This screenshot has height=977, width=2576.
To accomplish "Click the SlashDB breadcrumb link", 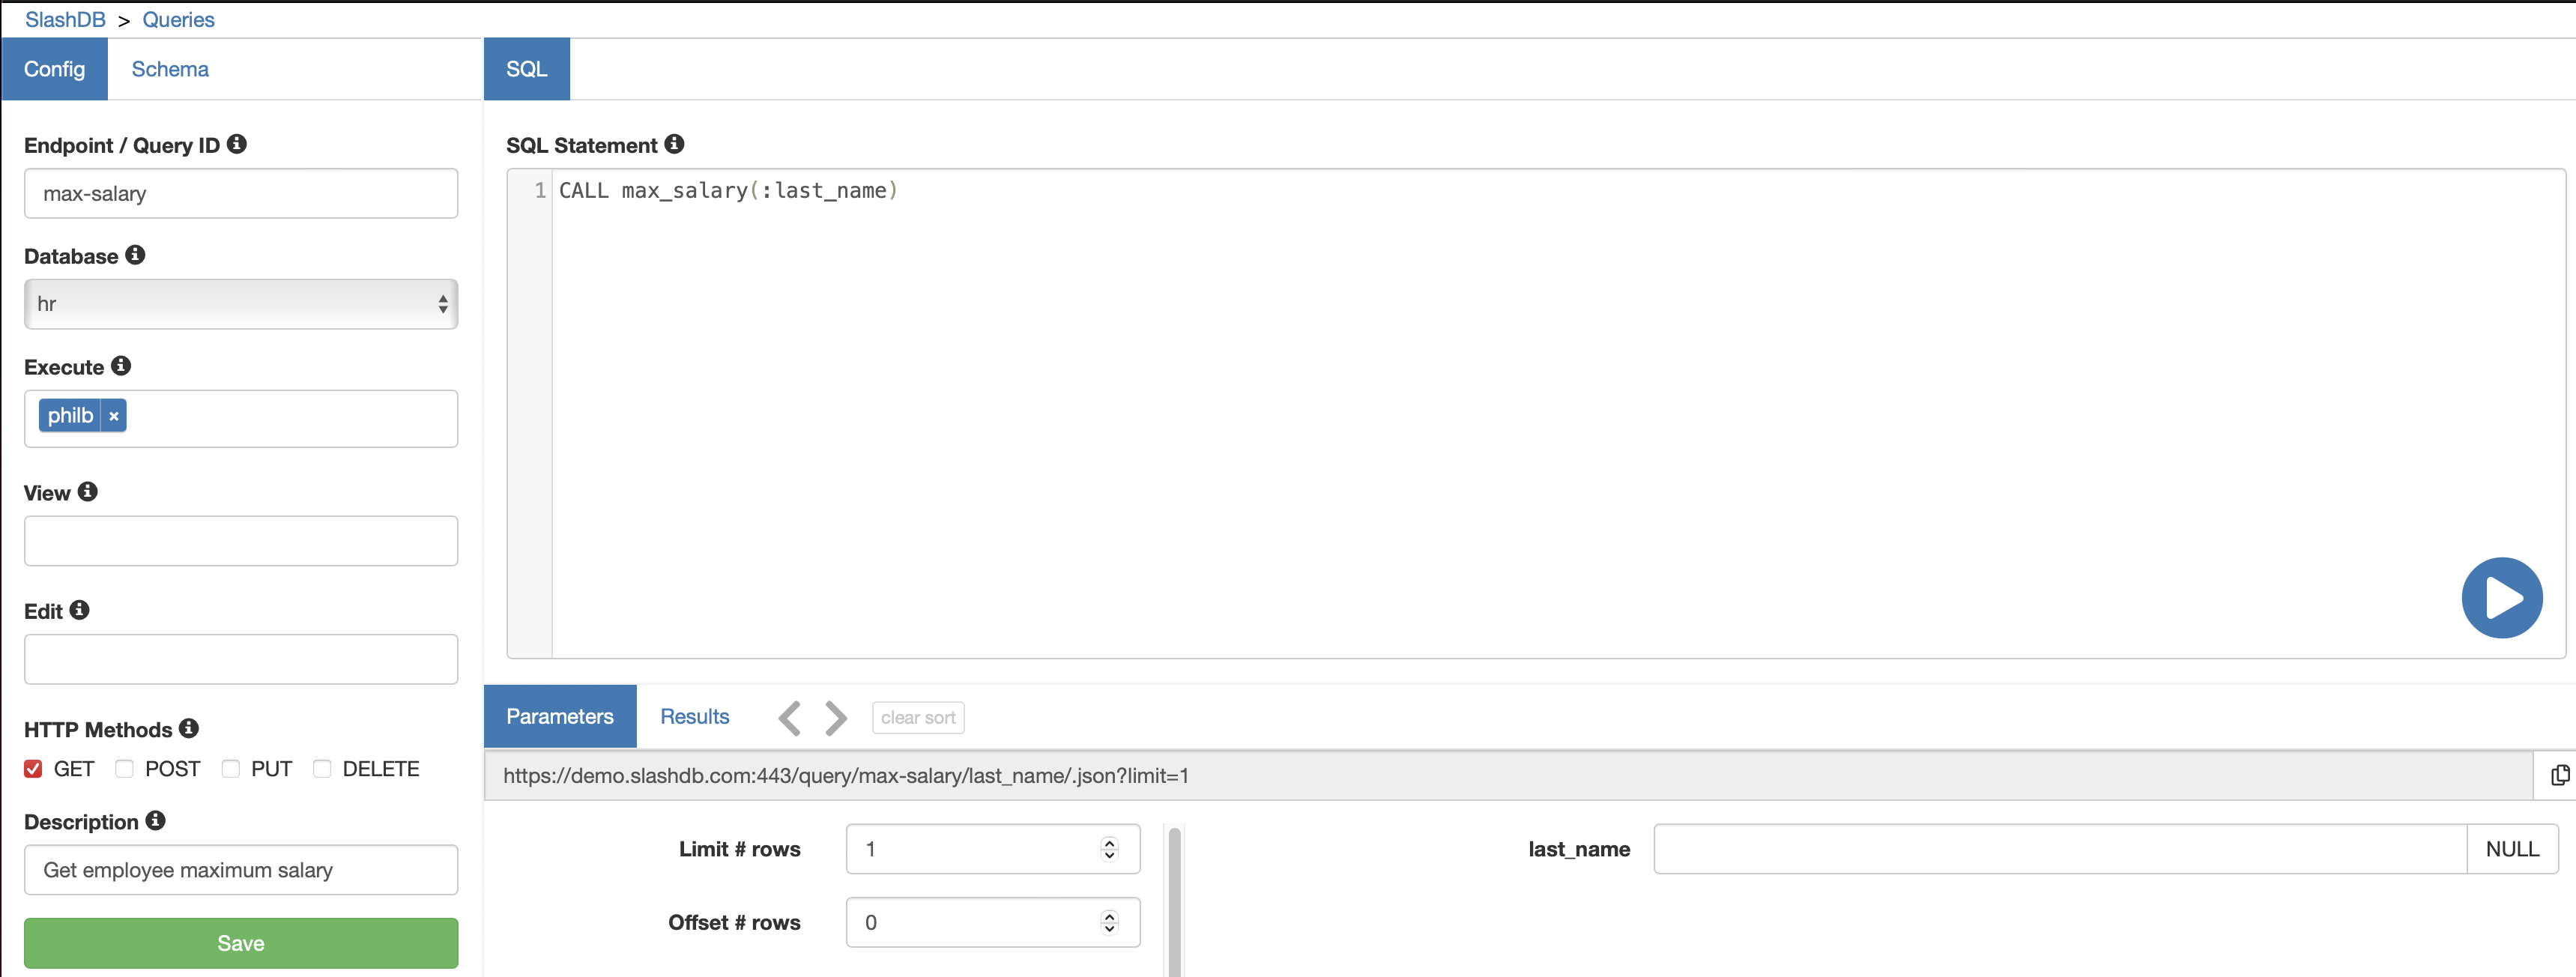I will click(65, 20).
